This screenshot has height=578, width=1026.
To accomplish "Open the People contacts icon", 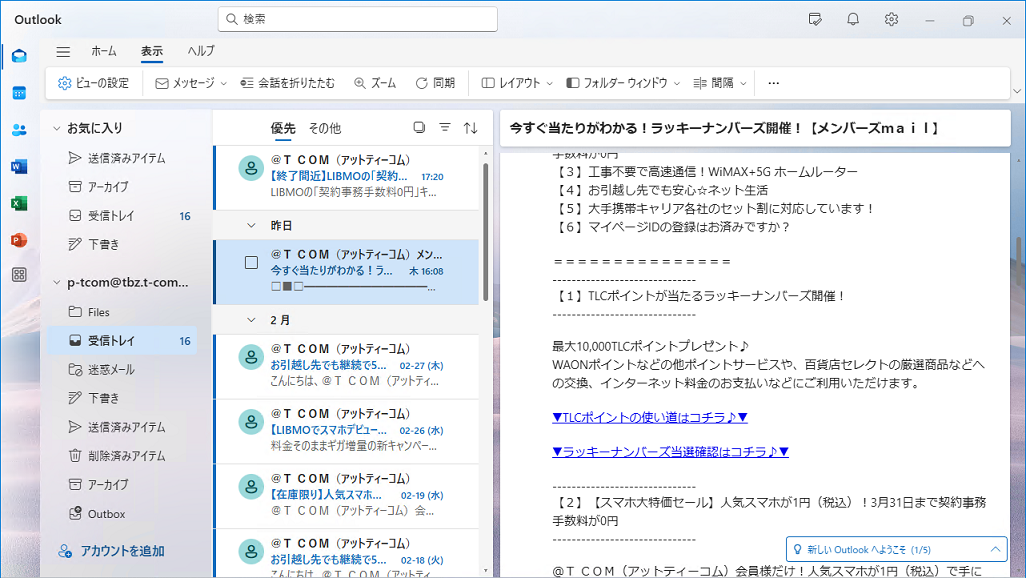I will pos(19,129).
